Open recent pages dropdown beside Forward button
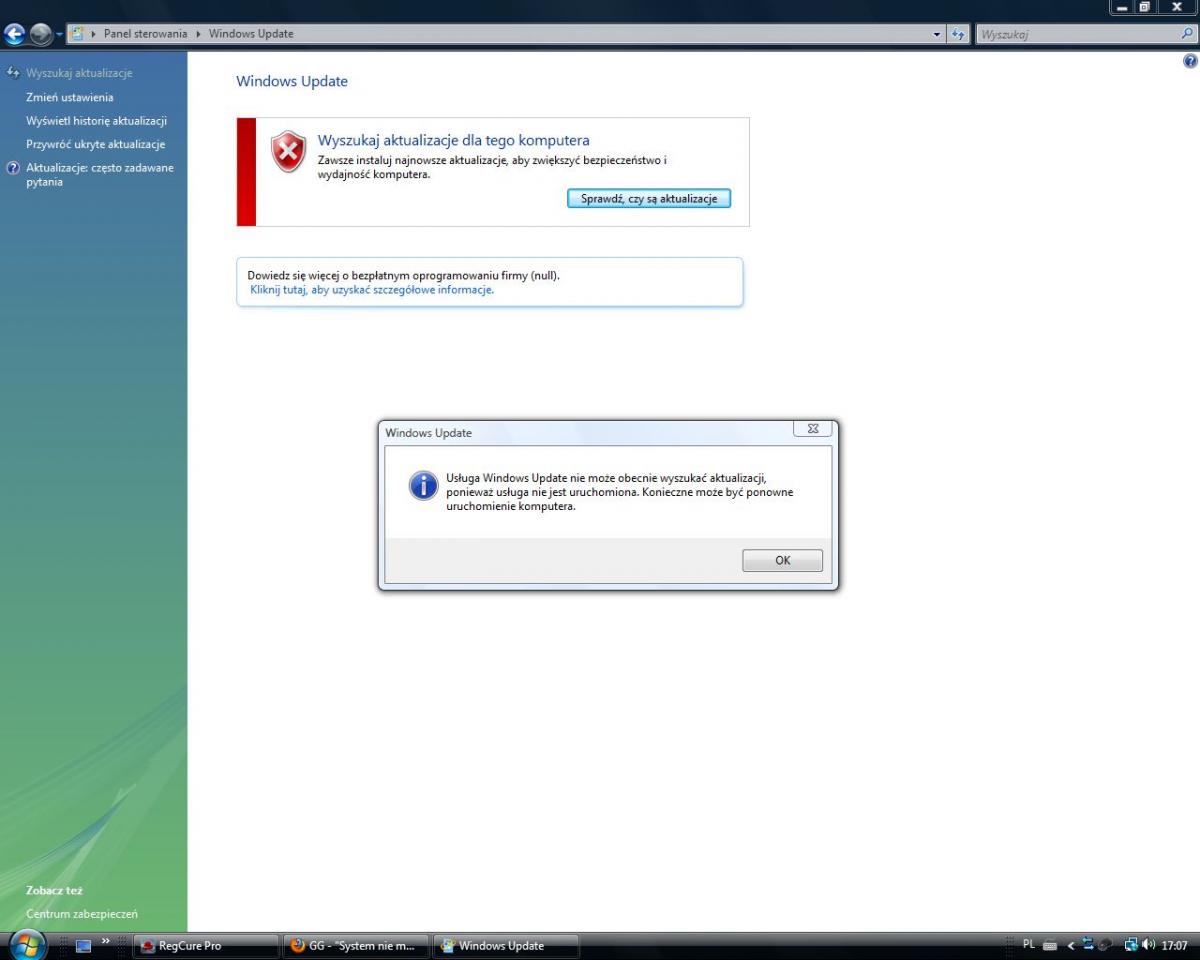Screen dimensions: 1200x960 [59, 35]
